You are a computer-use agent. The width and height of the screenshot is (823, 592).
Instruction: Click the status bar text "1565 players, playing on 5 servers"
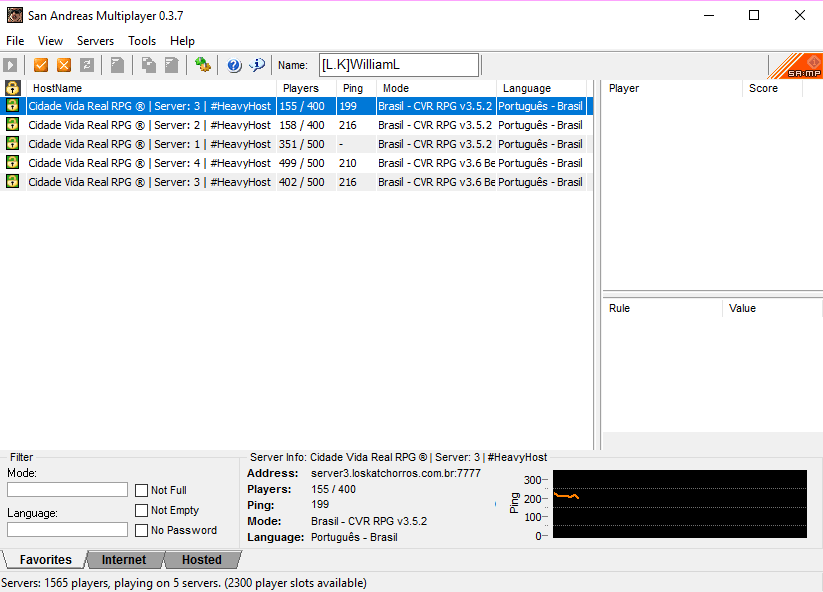click(x=131, y=583)
